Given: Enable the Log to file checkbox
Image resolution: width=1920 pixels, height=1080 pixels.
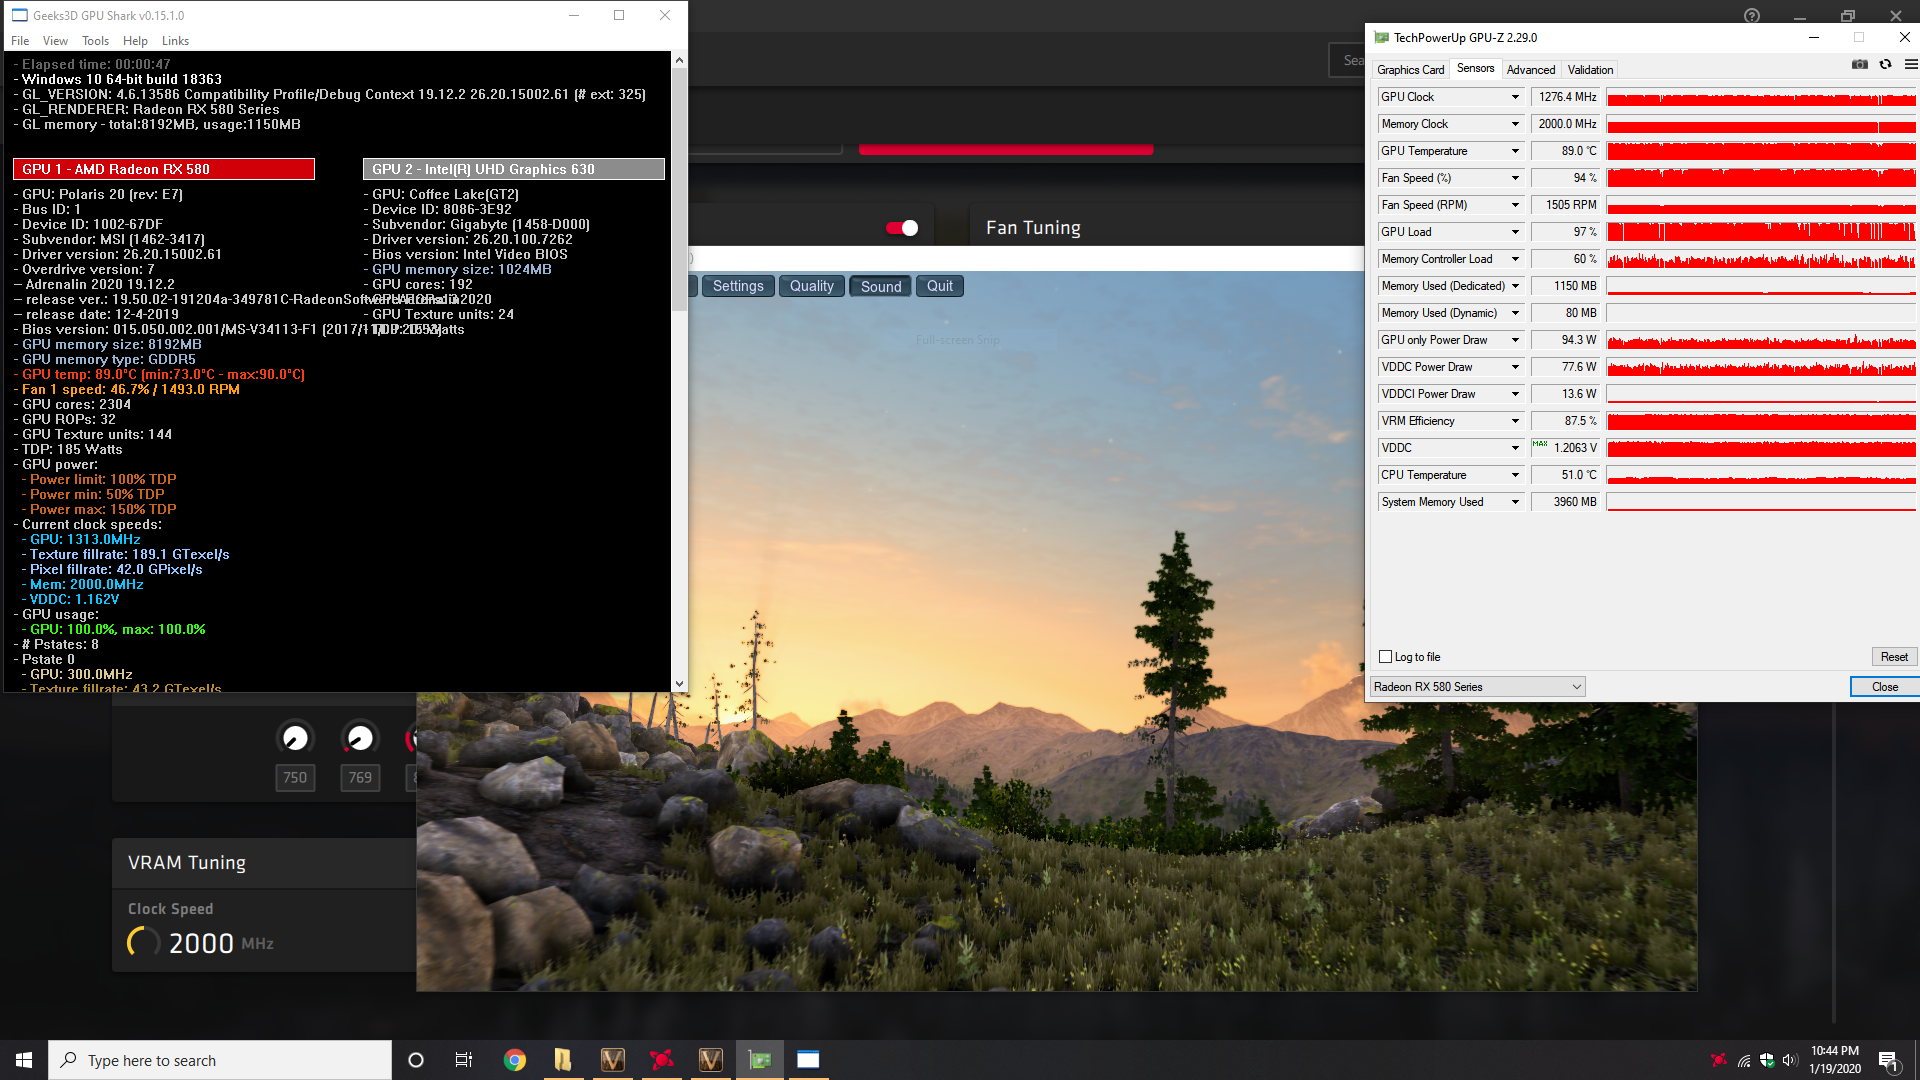Looking at the screenshot, I should (1386, 657).
